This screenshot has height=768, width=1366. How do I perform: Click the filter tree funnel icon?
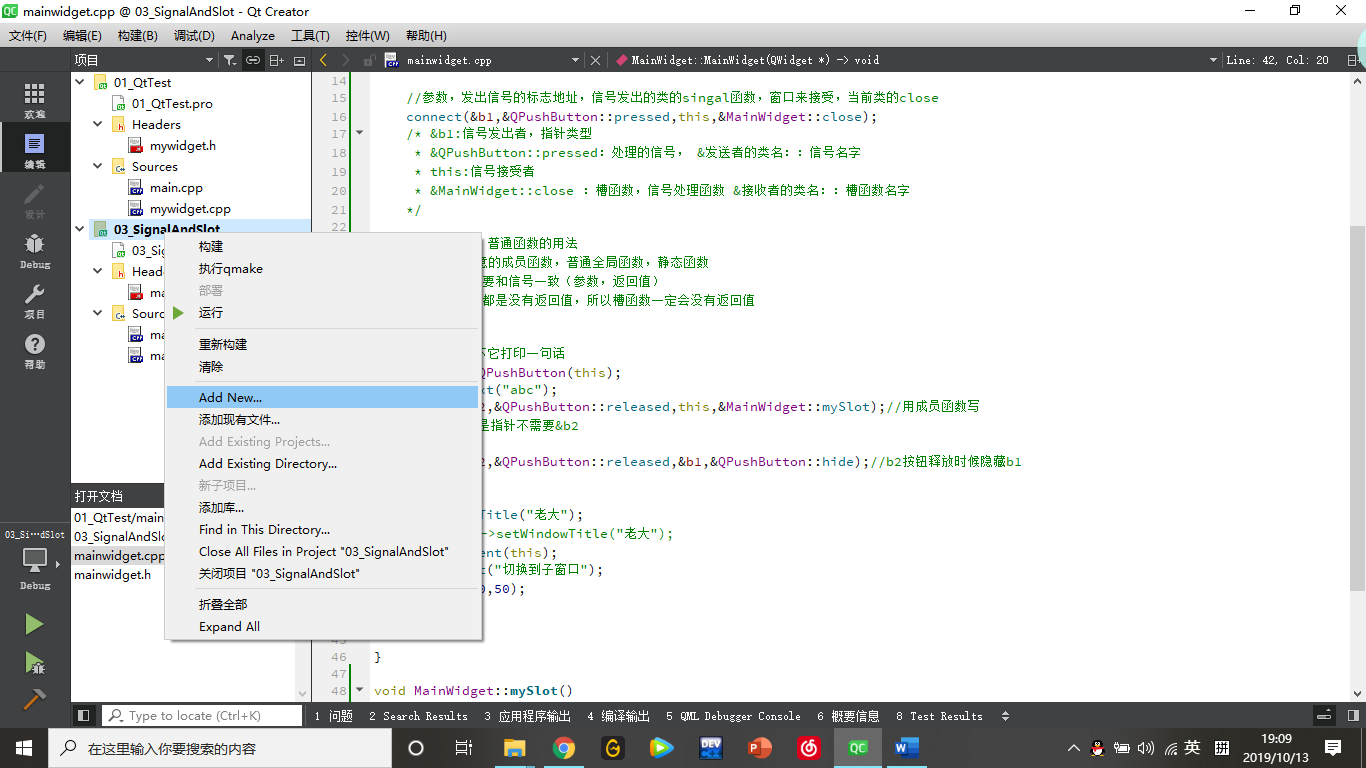(x=230, y=60)
